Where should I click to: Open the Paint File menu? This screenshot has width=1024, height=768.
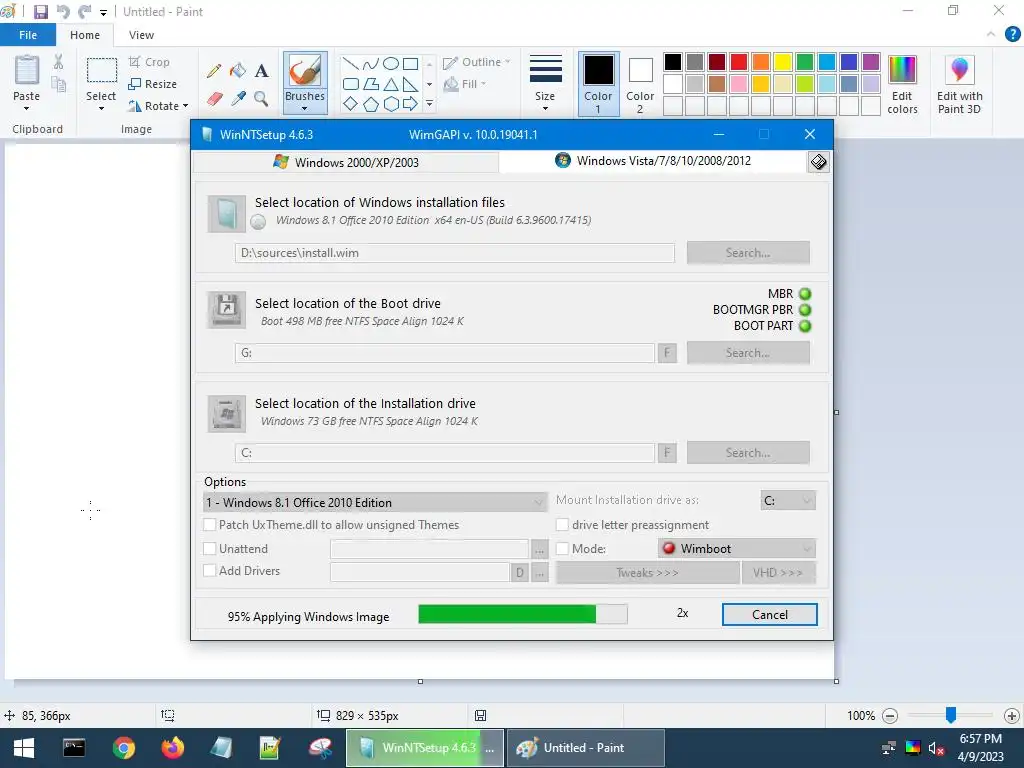tap(28, 35)
